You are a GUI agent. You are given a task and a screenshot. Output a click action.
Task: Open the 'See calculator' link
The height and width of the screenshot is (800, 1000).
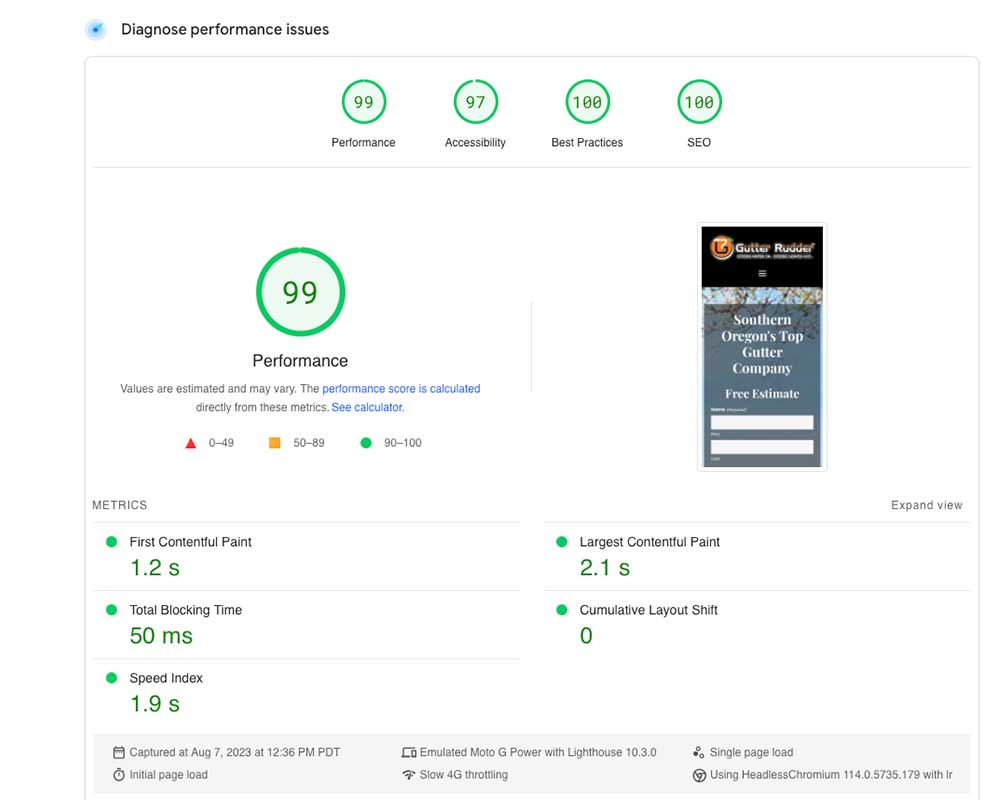(x=367, y=408)
